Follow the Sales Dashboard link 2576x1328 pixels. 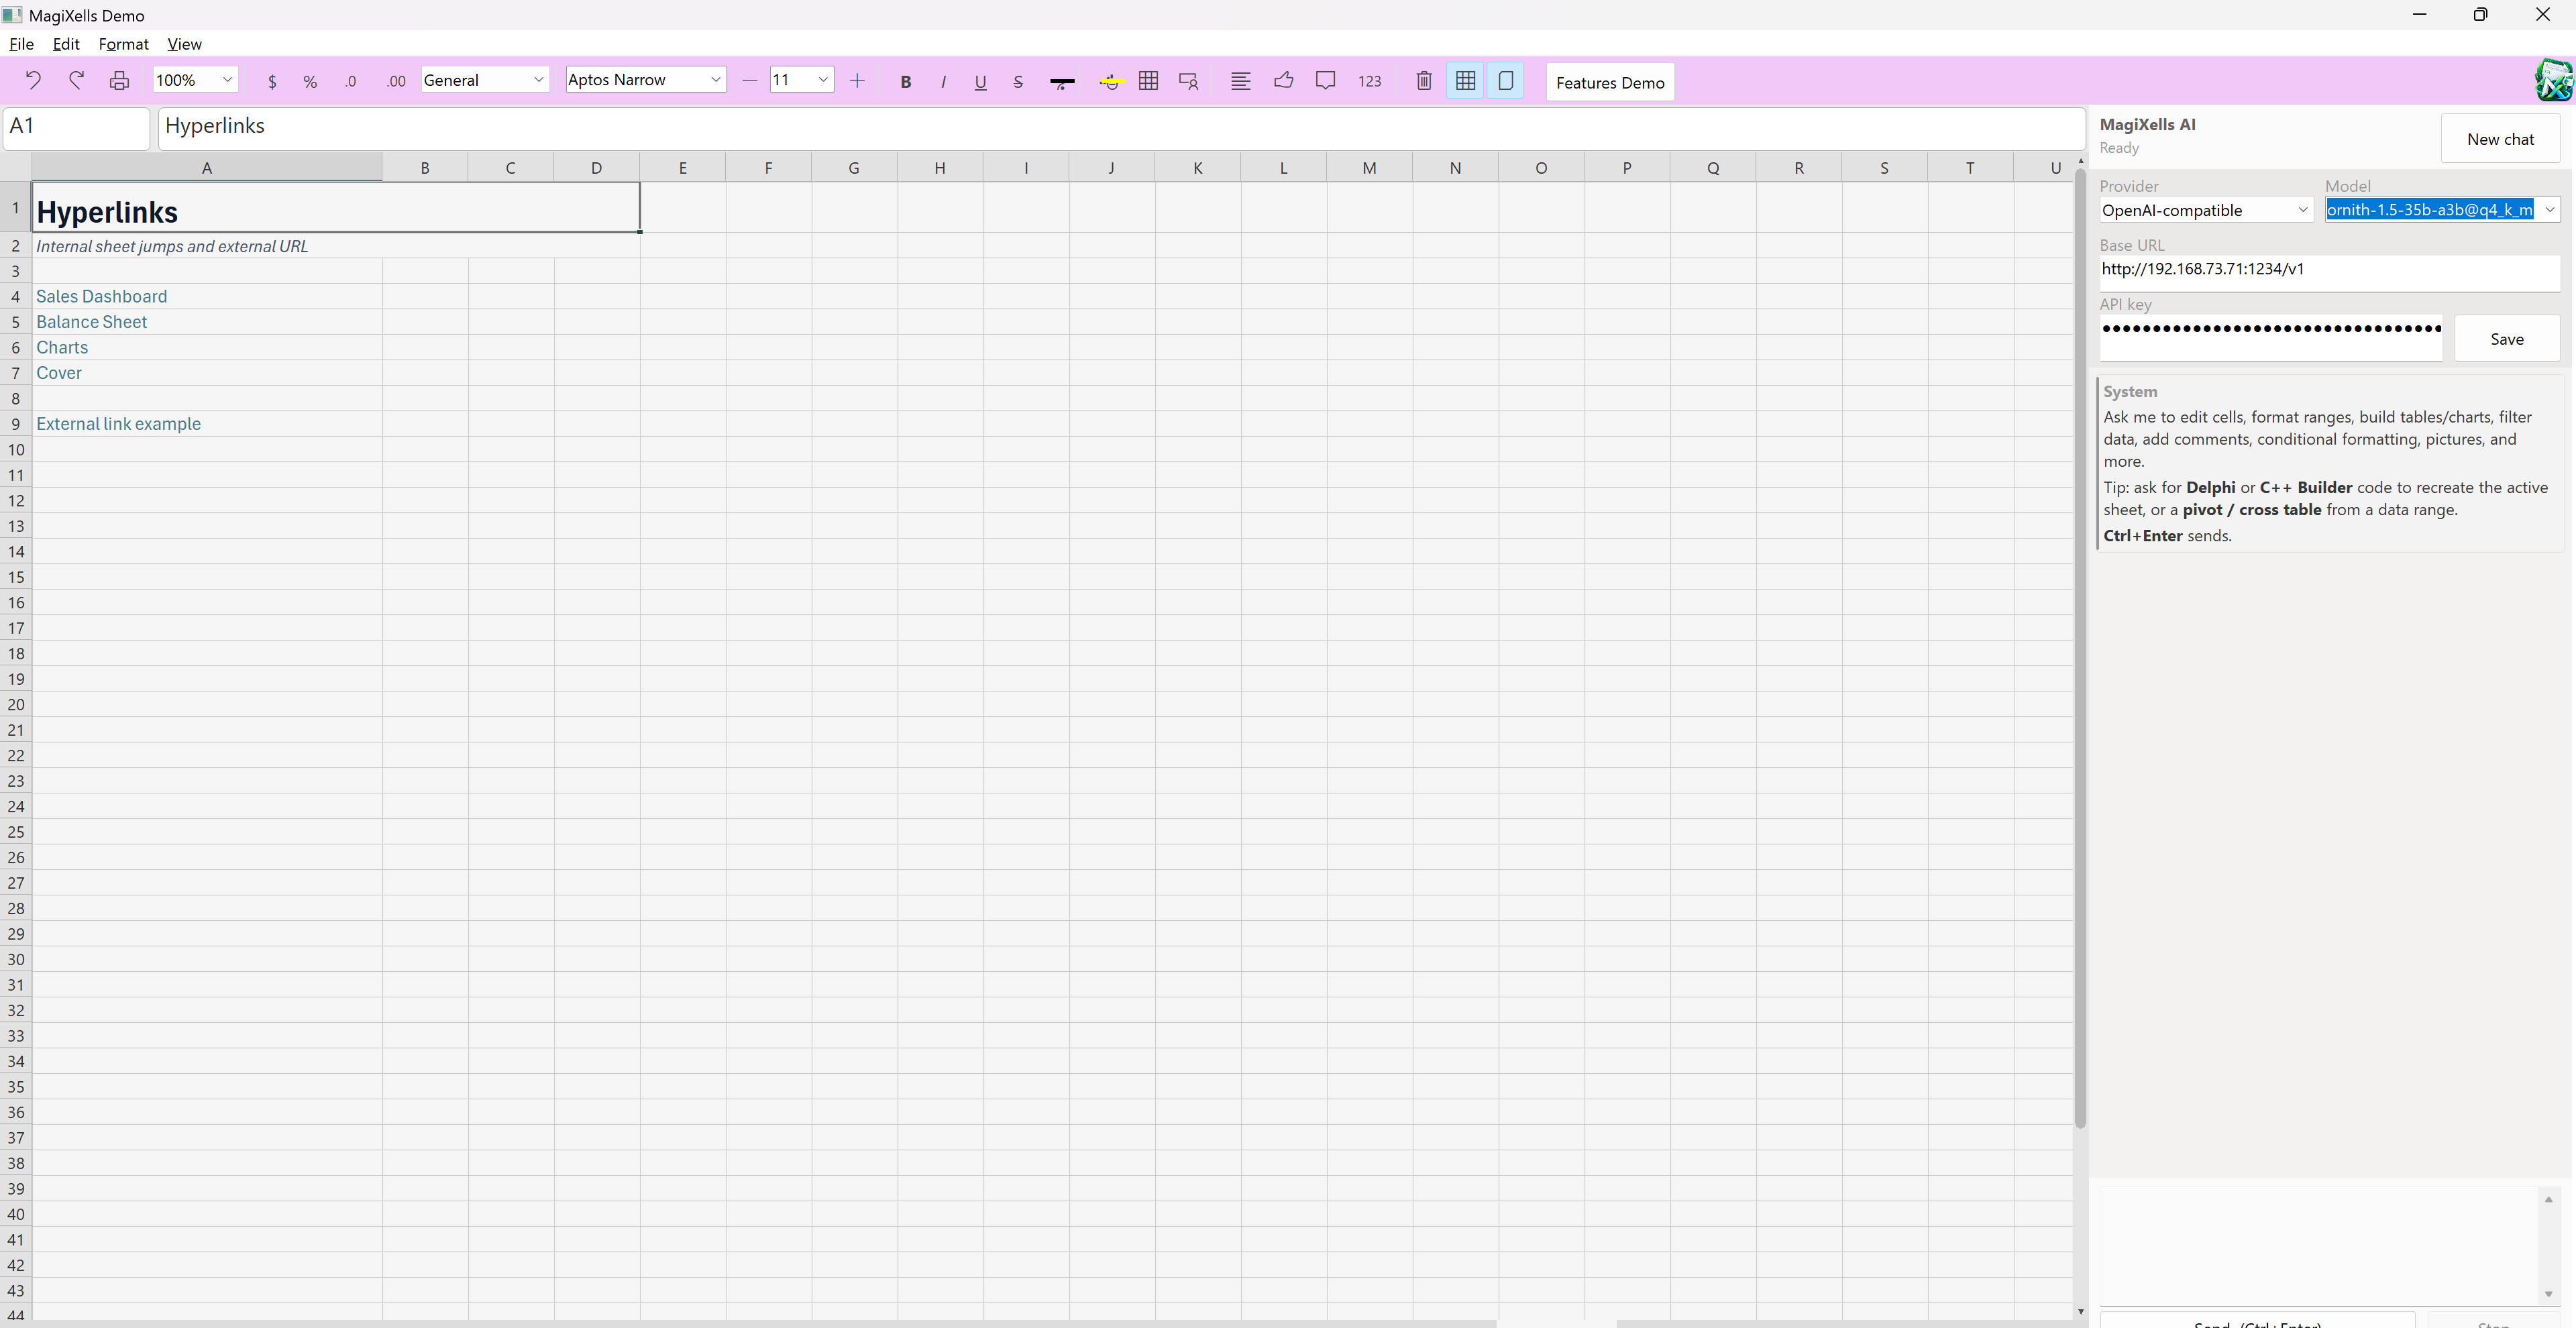[x=102, y=296]
